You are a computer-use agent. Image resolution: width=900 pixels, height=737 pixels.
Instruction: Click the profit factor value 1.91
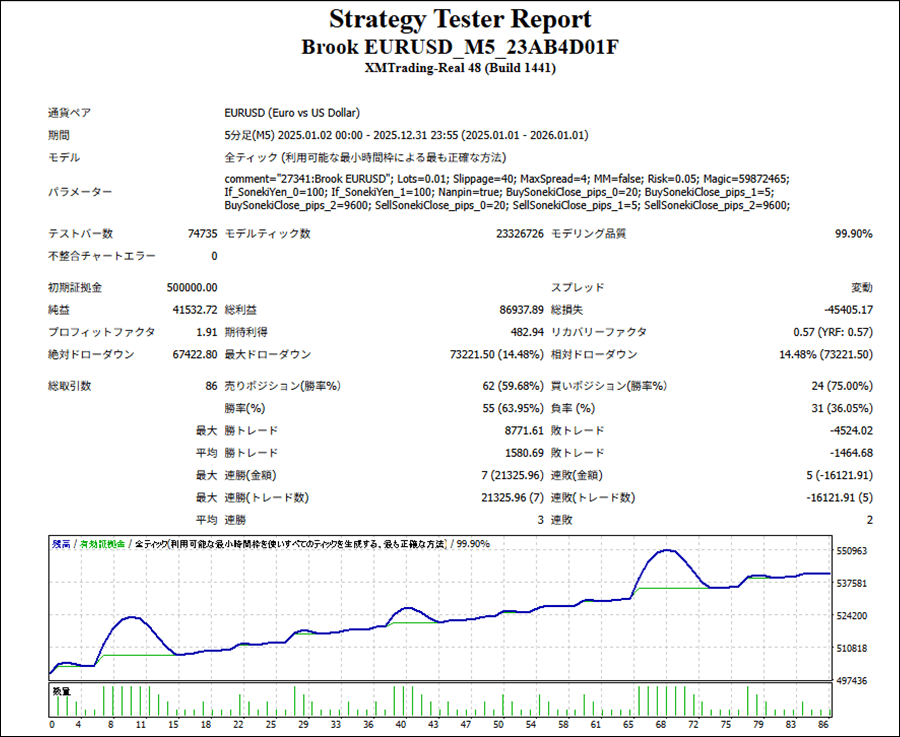[206, 332]
